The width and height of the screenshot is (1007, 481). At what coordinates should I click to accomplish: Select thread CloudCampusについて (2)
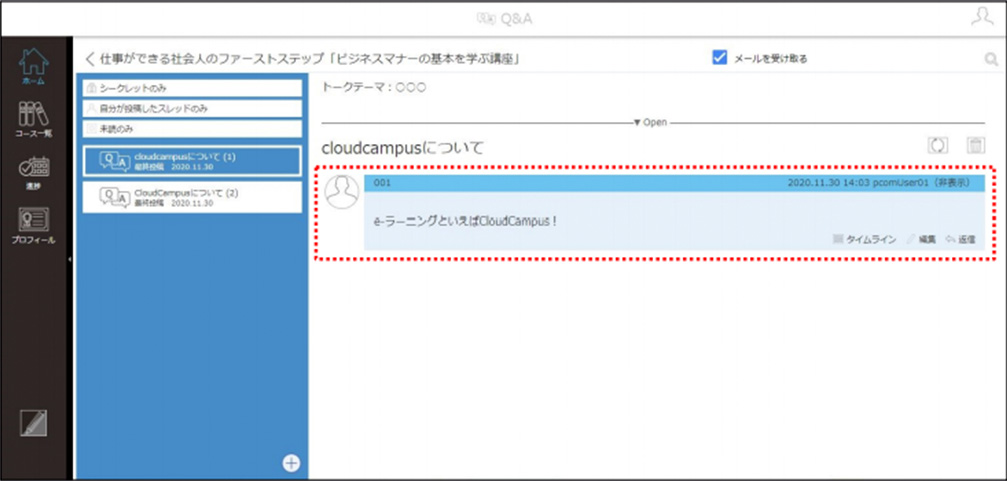tap(192, 197)
